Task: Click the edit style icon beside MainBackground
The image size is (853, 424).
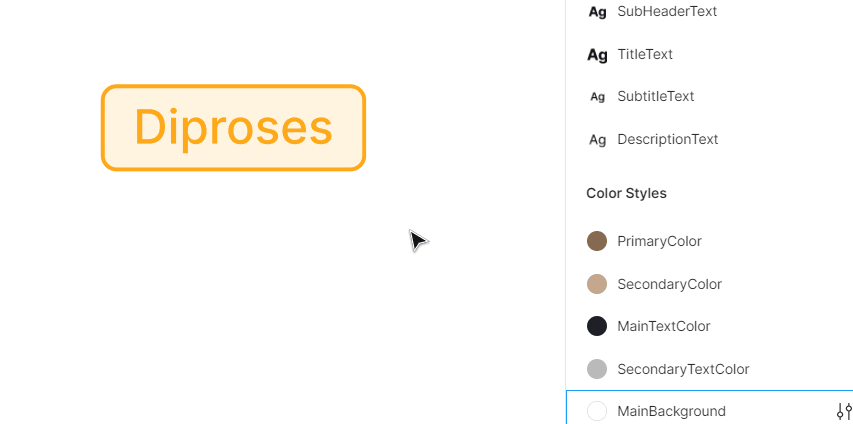Action: click(843, 411)
